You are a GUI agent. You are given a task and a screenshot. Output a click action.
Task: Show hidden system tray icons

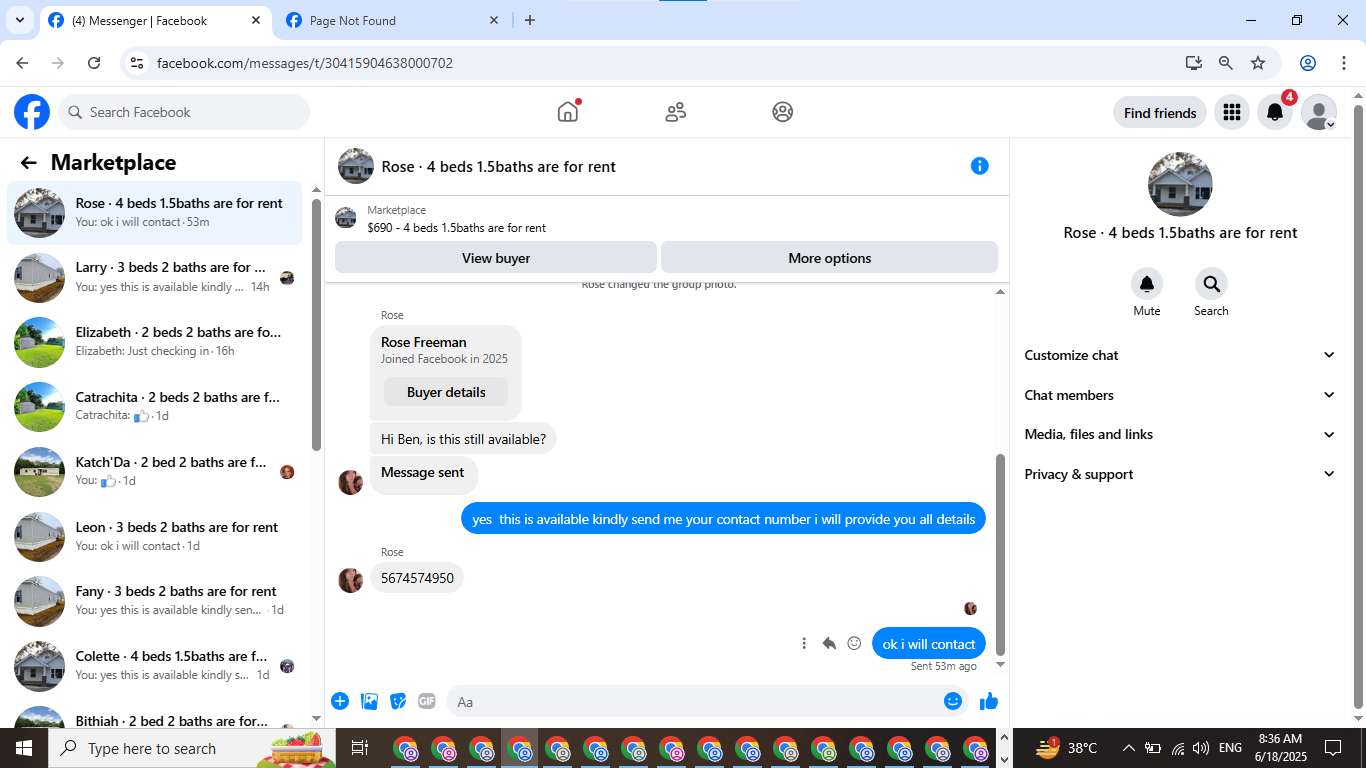pos(1129,748)
